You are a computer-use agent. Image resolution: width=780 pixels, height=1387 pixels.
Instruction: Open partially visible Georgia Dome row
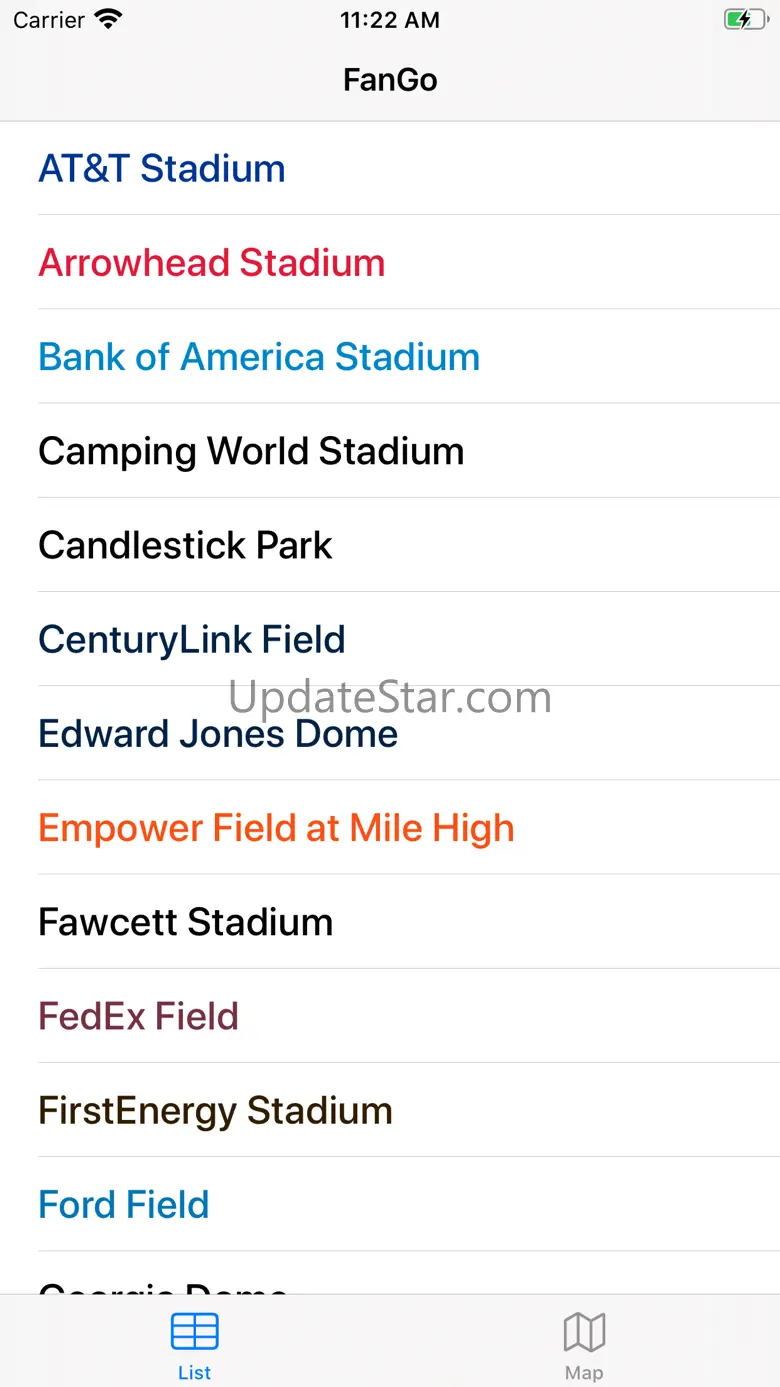390,1272
